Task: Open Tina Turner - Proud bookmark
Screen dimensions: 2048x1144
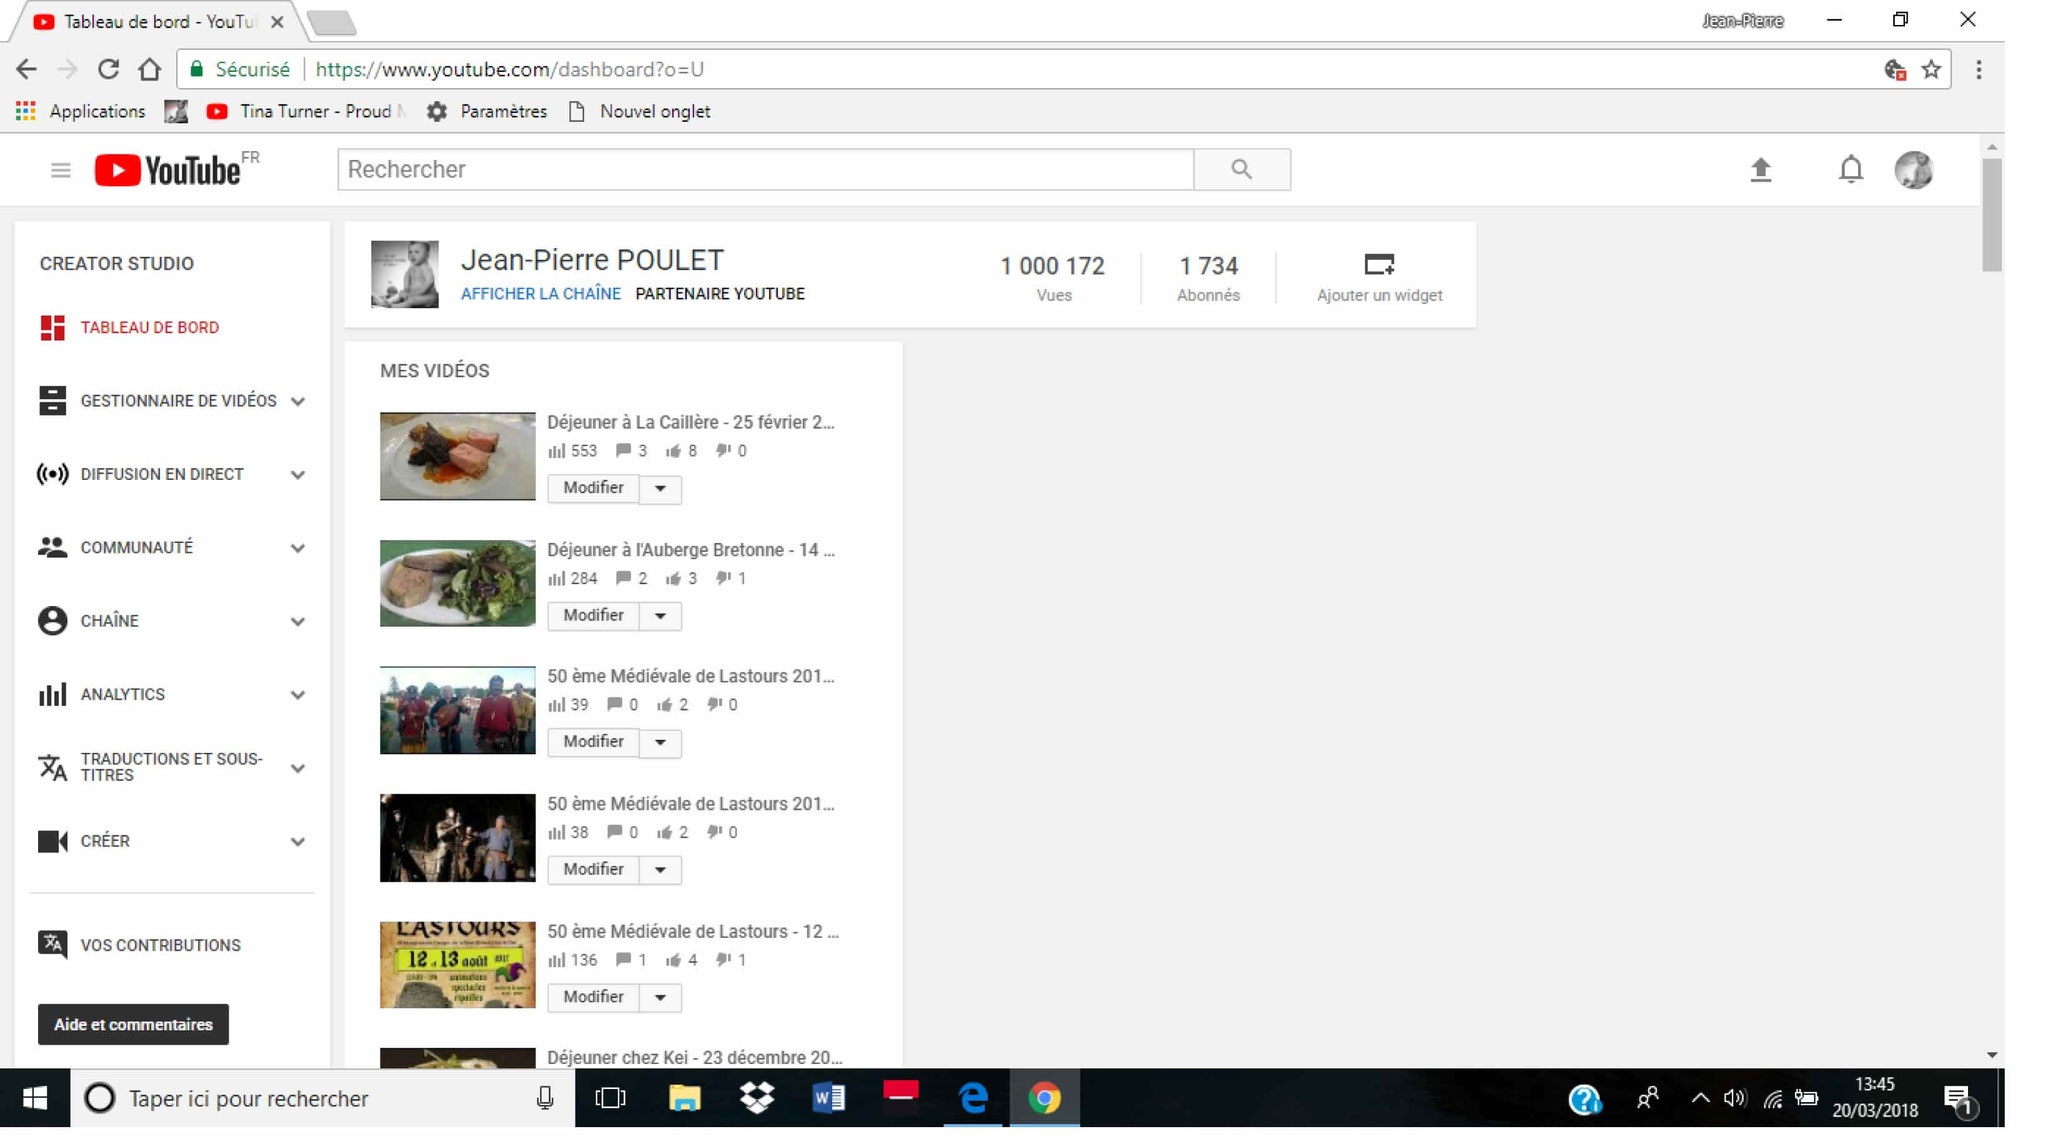Action: [x=305, y=111]
